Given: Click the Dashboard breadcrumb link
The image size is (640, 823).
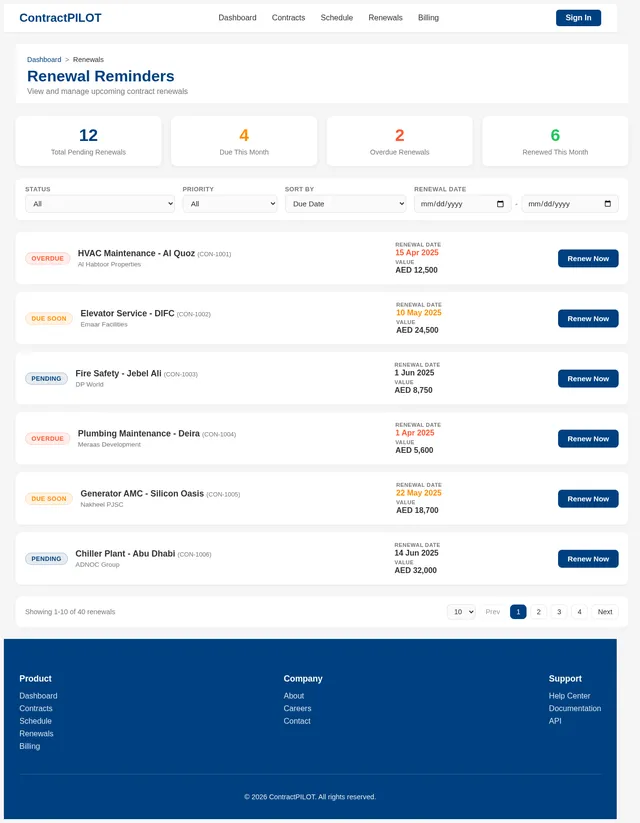Looking at the screenshot, I should 44,59.
